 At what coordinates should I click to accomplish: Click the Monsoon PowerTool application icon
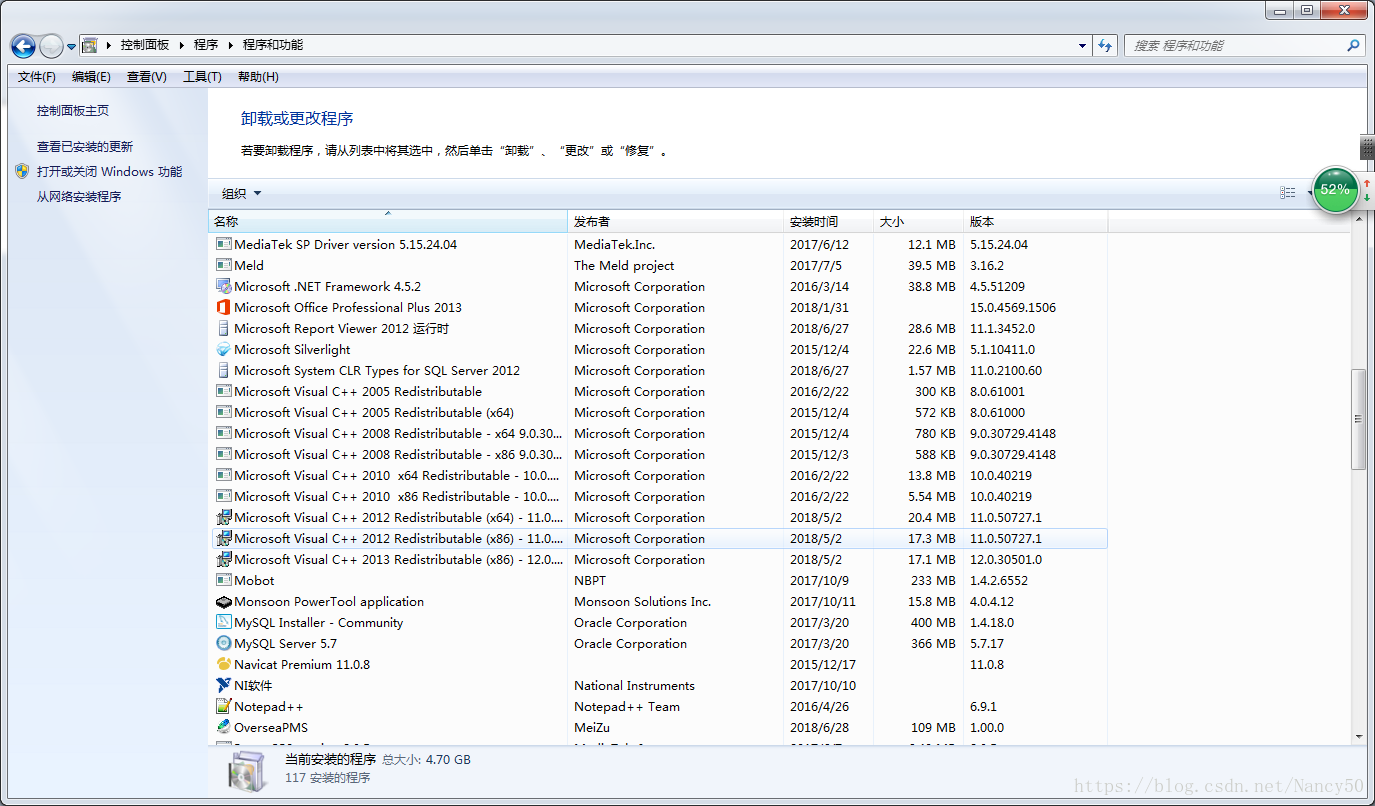[224, 601]
